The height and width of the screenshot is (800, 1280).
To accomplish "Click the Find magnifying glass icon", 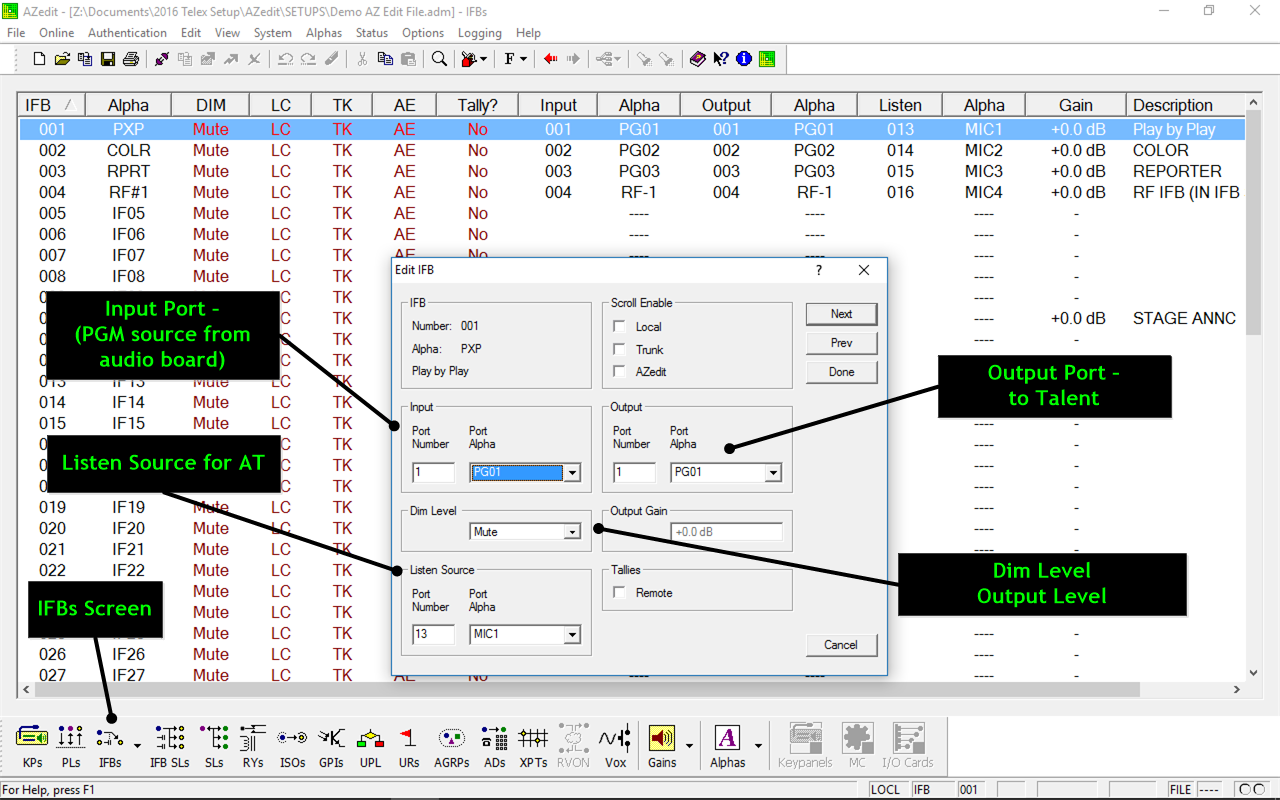I will pyautogui.click(x=439, y=59).
